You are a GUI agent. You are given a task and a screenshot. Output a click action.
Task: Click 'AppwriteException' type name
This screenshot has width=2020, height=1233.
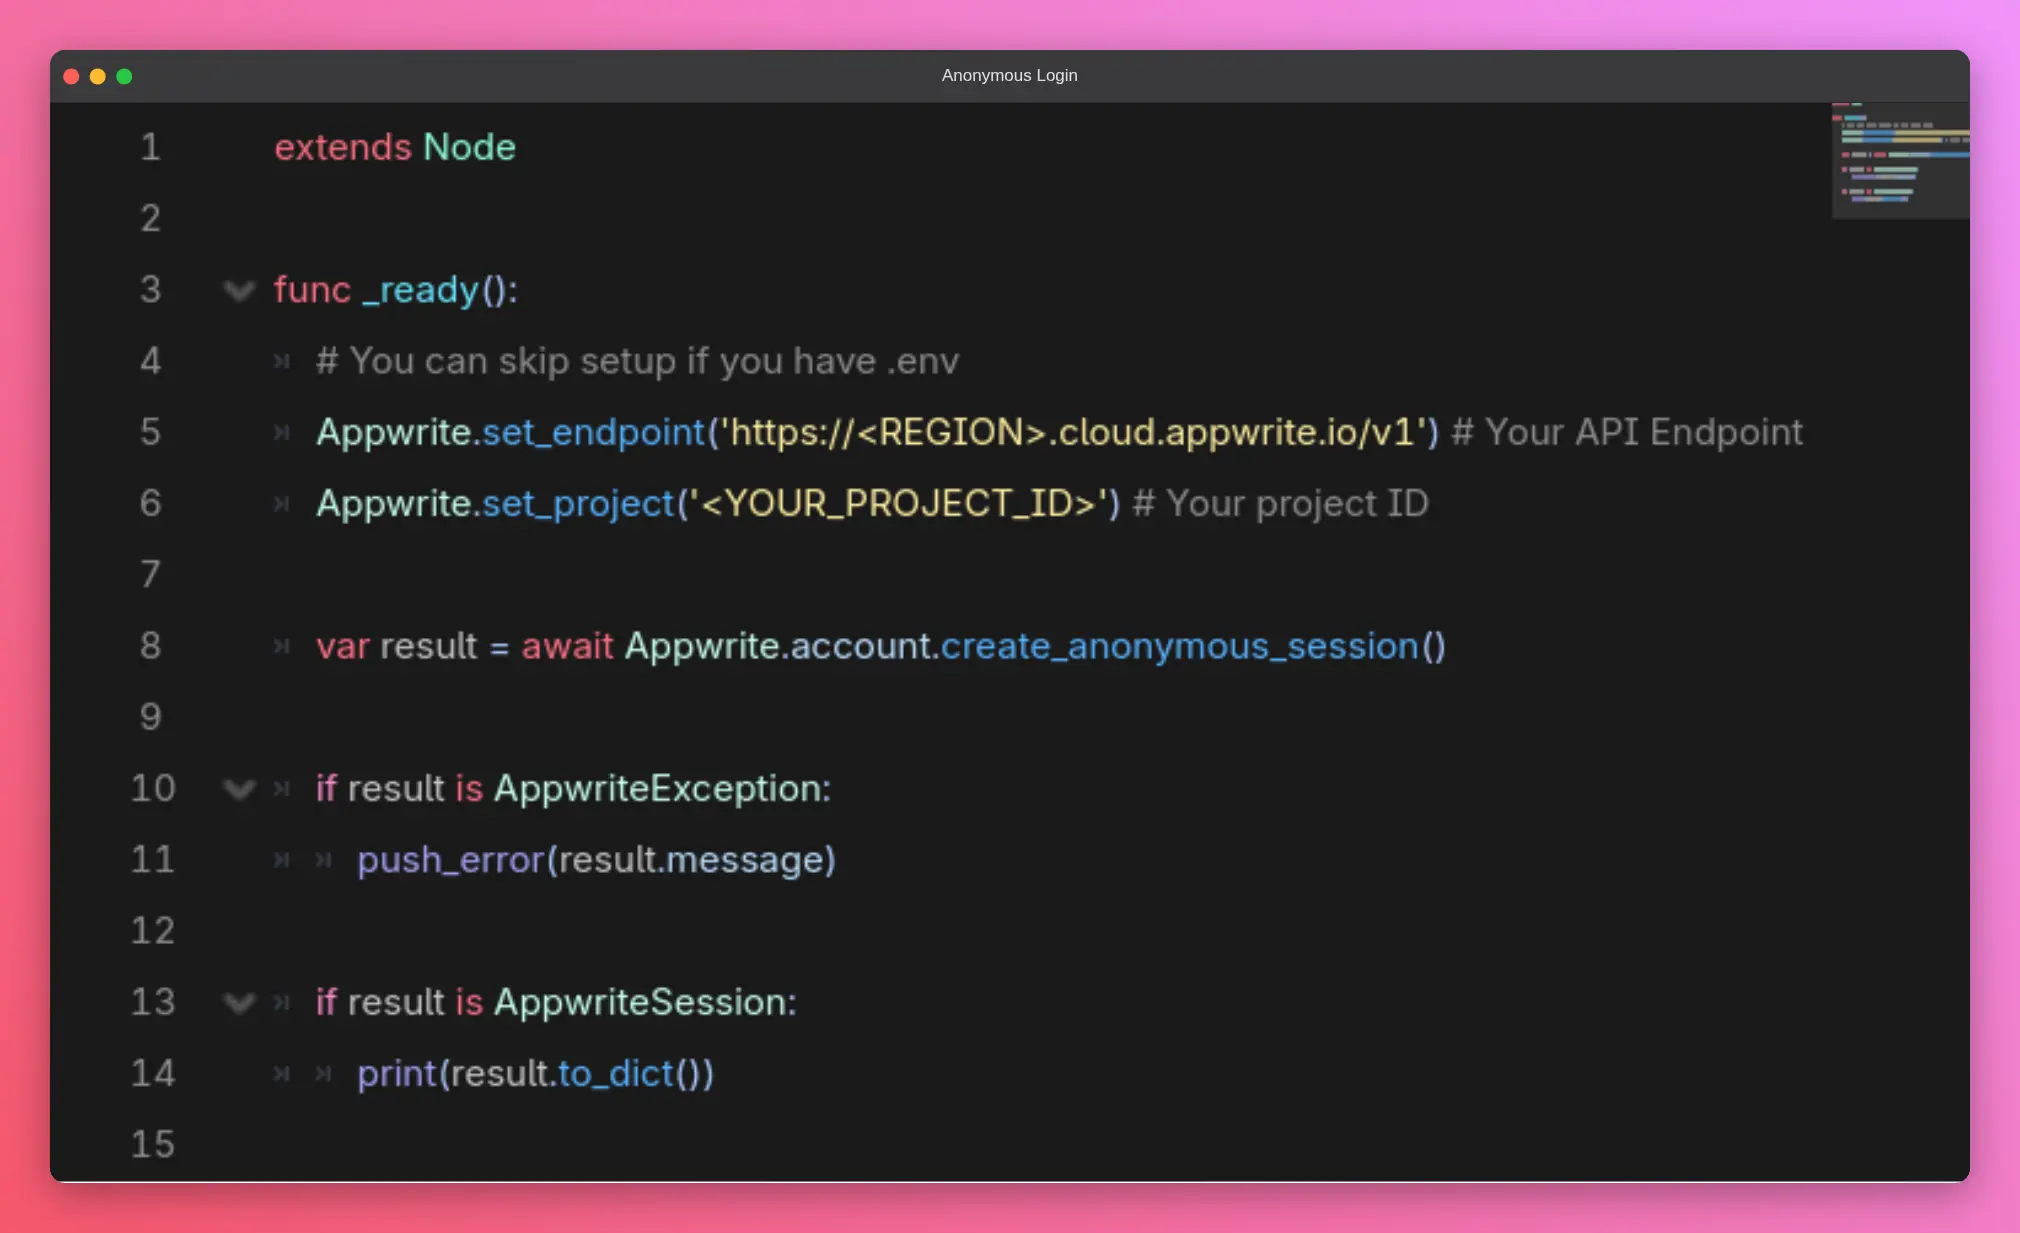tap(658, 789)
